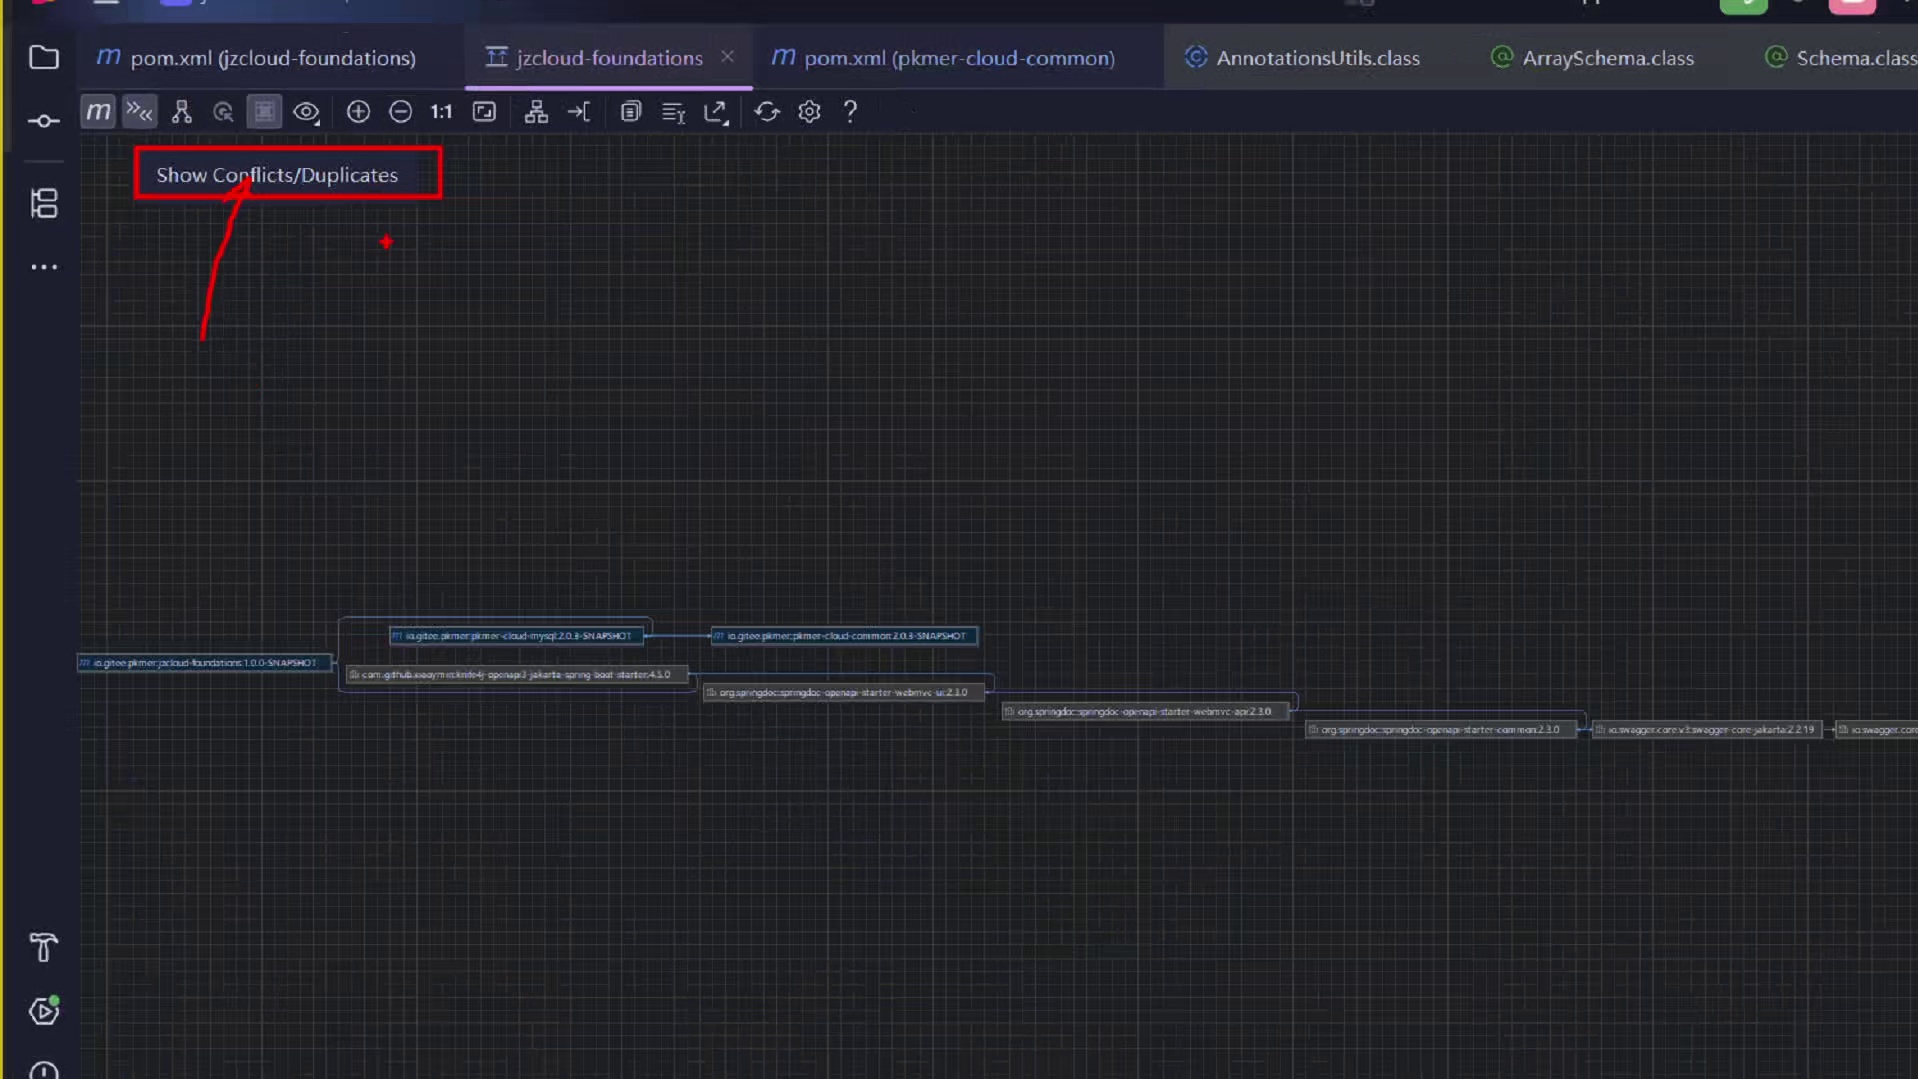This screenshot has height=1079, width=1918.
Task: Click the help question mark button
Action: (x=850, y=112)
